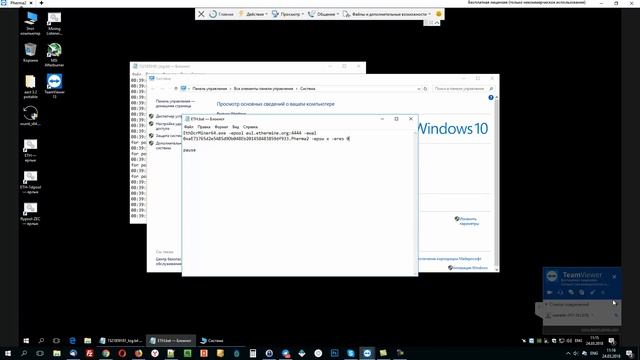
Task: Expand the address bar history dropdown in Система
Action: tap(419, 89)
